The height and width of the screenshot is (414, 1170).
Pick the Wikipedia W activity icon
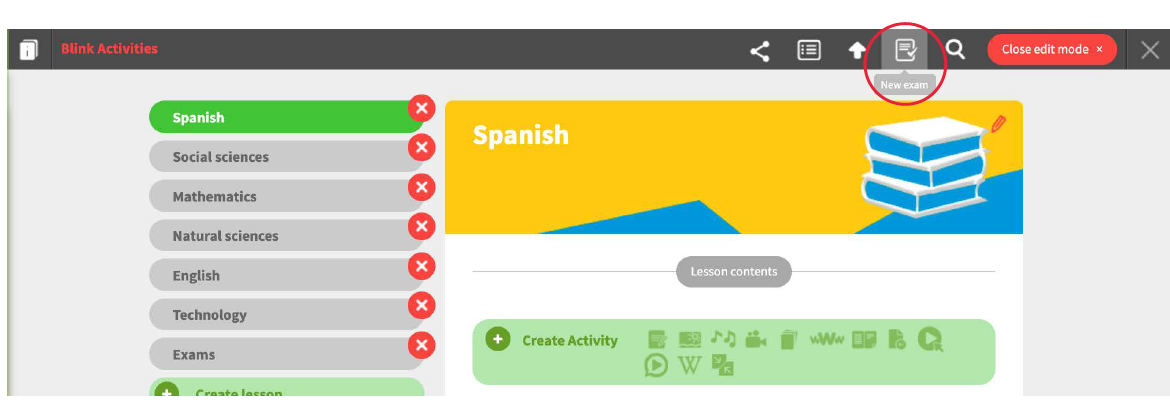(x=689, y=366)
